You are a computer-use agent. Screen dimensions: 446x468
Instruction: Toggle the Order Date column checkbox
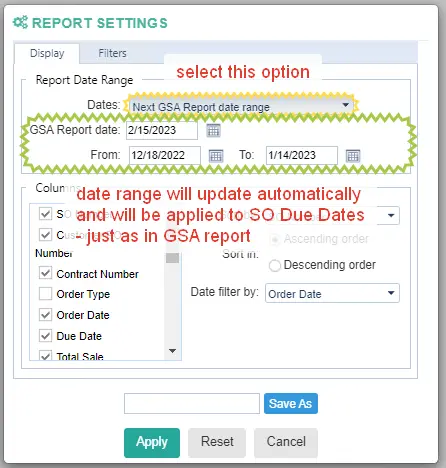pos(45,315)
